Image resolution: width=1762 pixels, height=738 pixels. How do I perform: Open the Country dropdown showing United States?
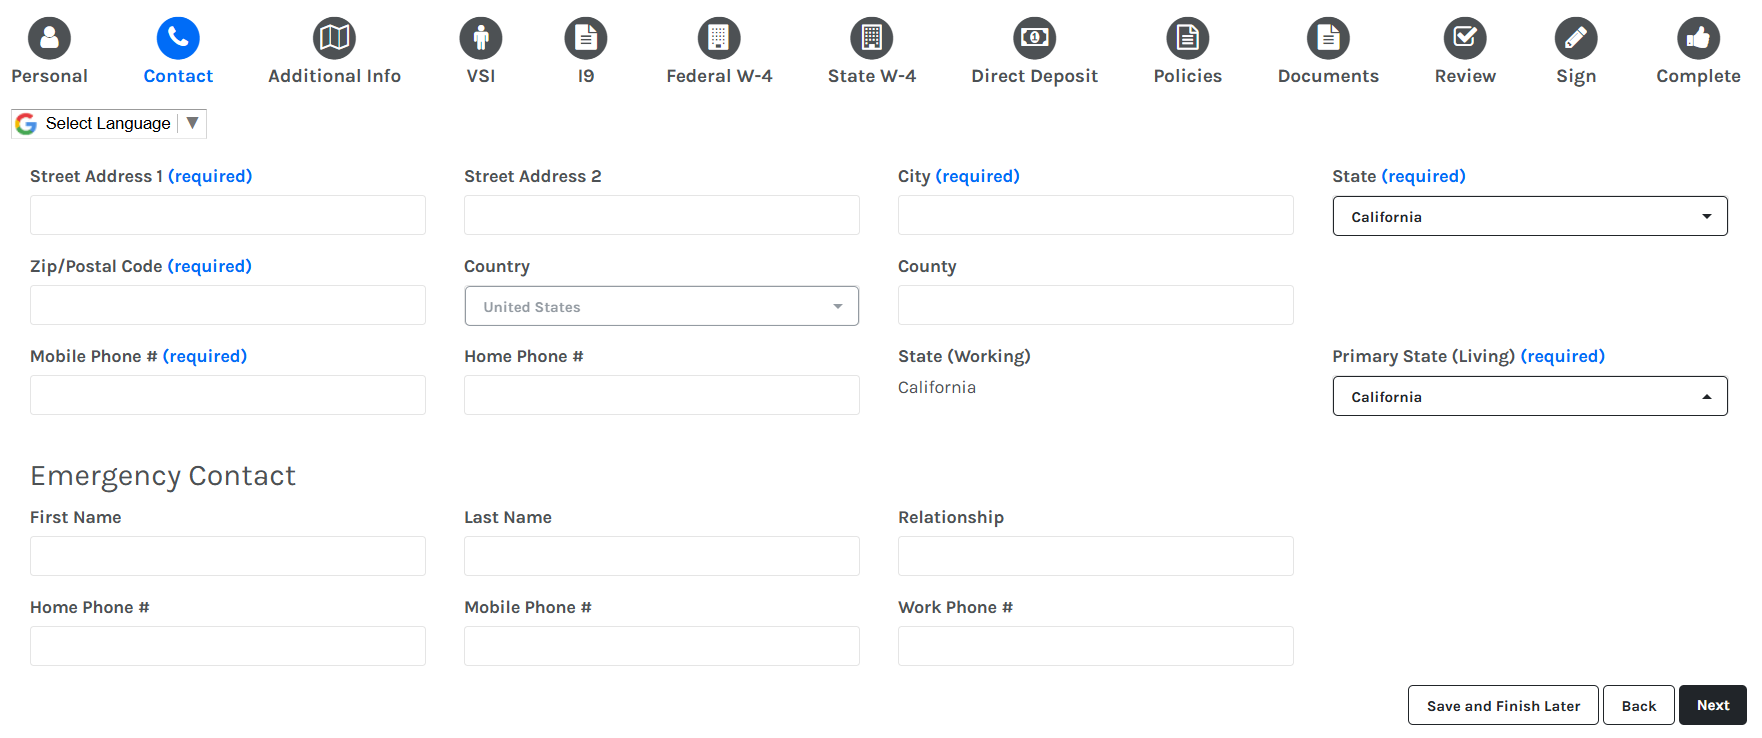pyautogui.click(x=662, y=306)
